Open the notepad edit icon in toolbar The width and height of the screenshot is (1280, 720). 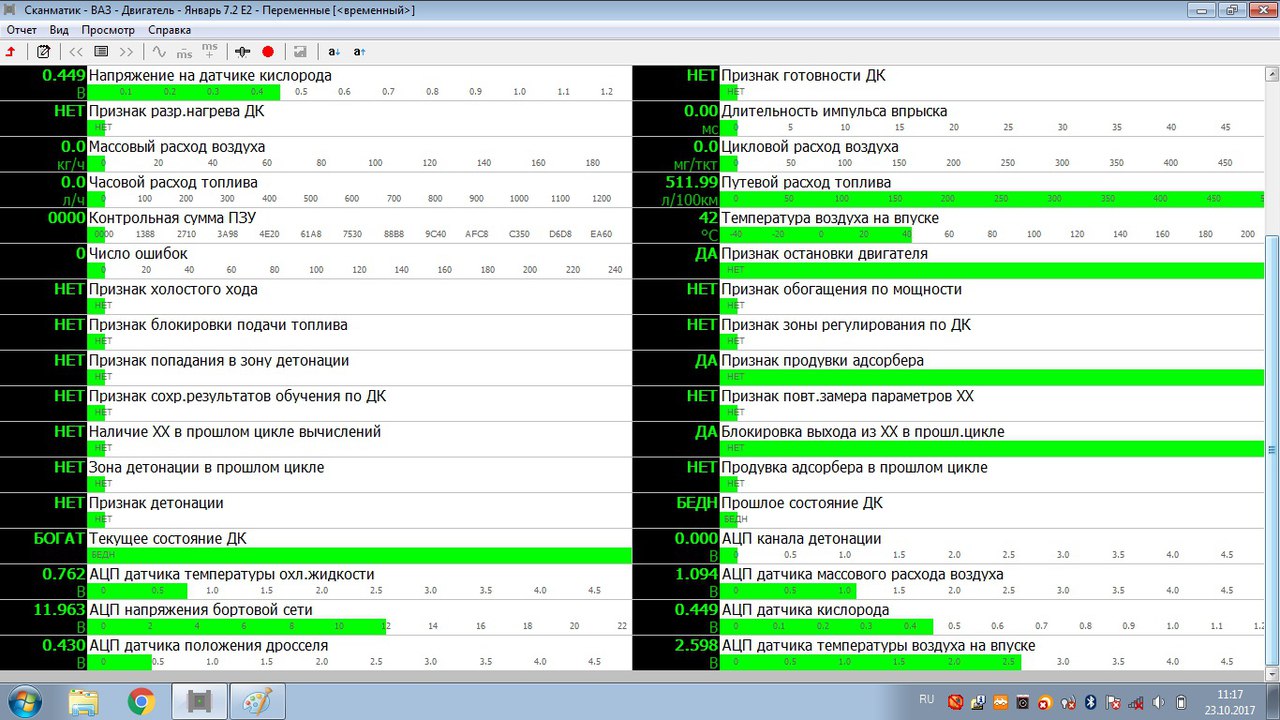43,51
